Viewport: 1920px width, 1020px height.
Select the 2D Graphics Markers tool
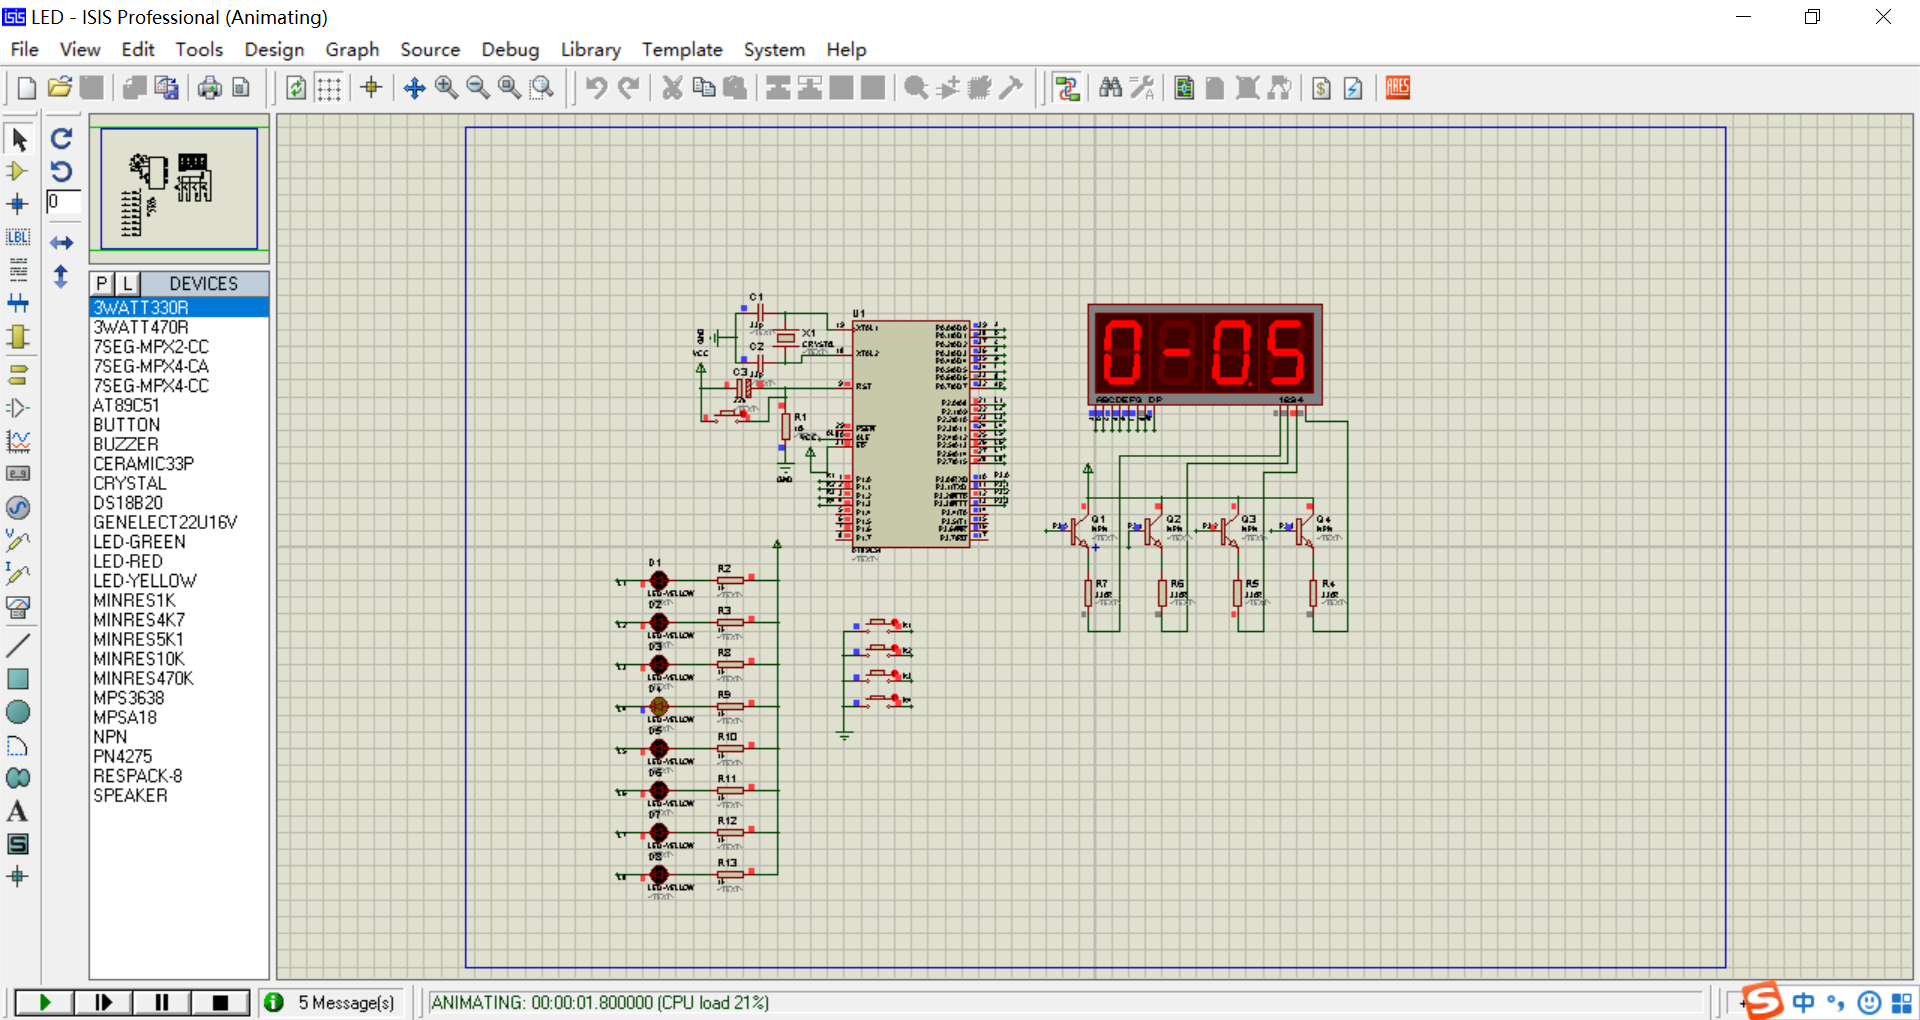[x=18, y=877]
